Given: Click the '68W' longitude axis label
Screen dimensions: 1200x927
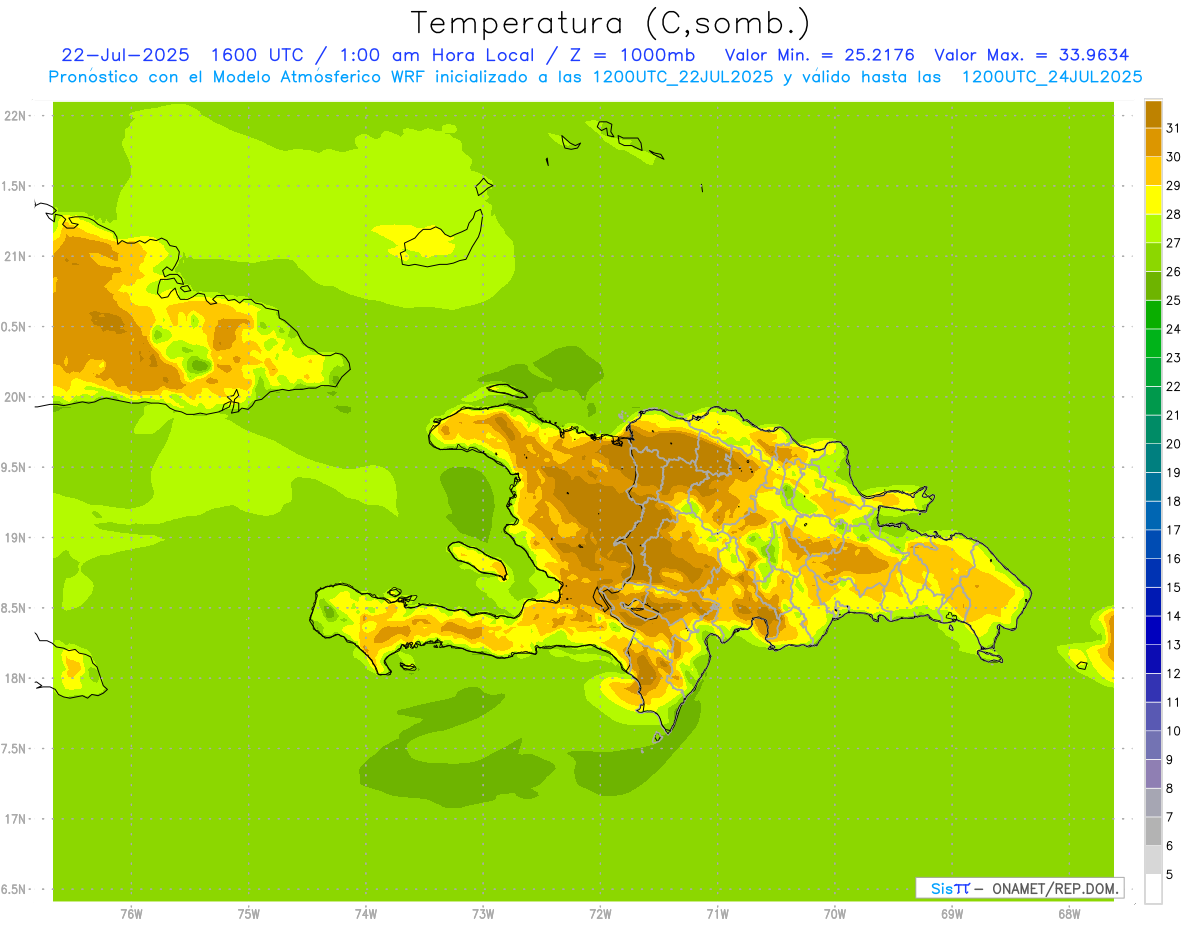Looking at the screenshot, I should coord(1068,914).
